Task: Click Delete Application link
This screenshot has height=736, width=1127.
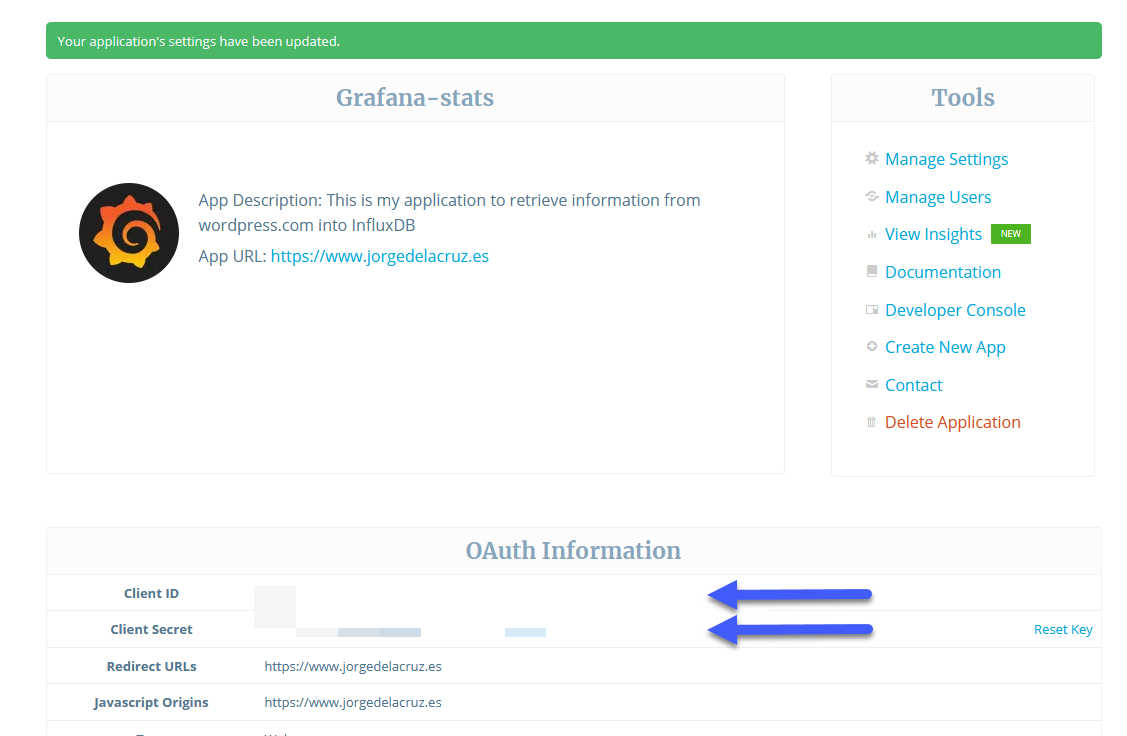Action: 952,422
